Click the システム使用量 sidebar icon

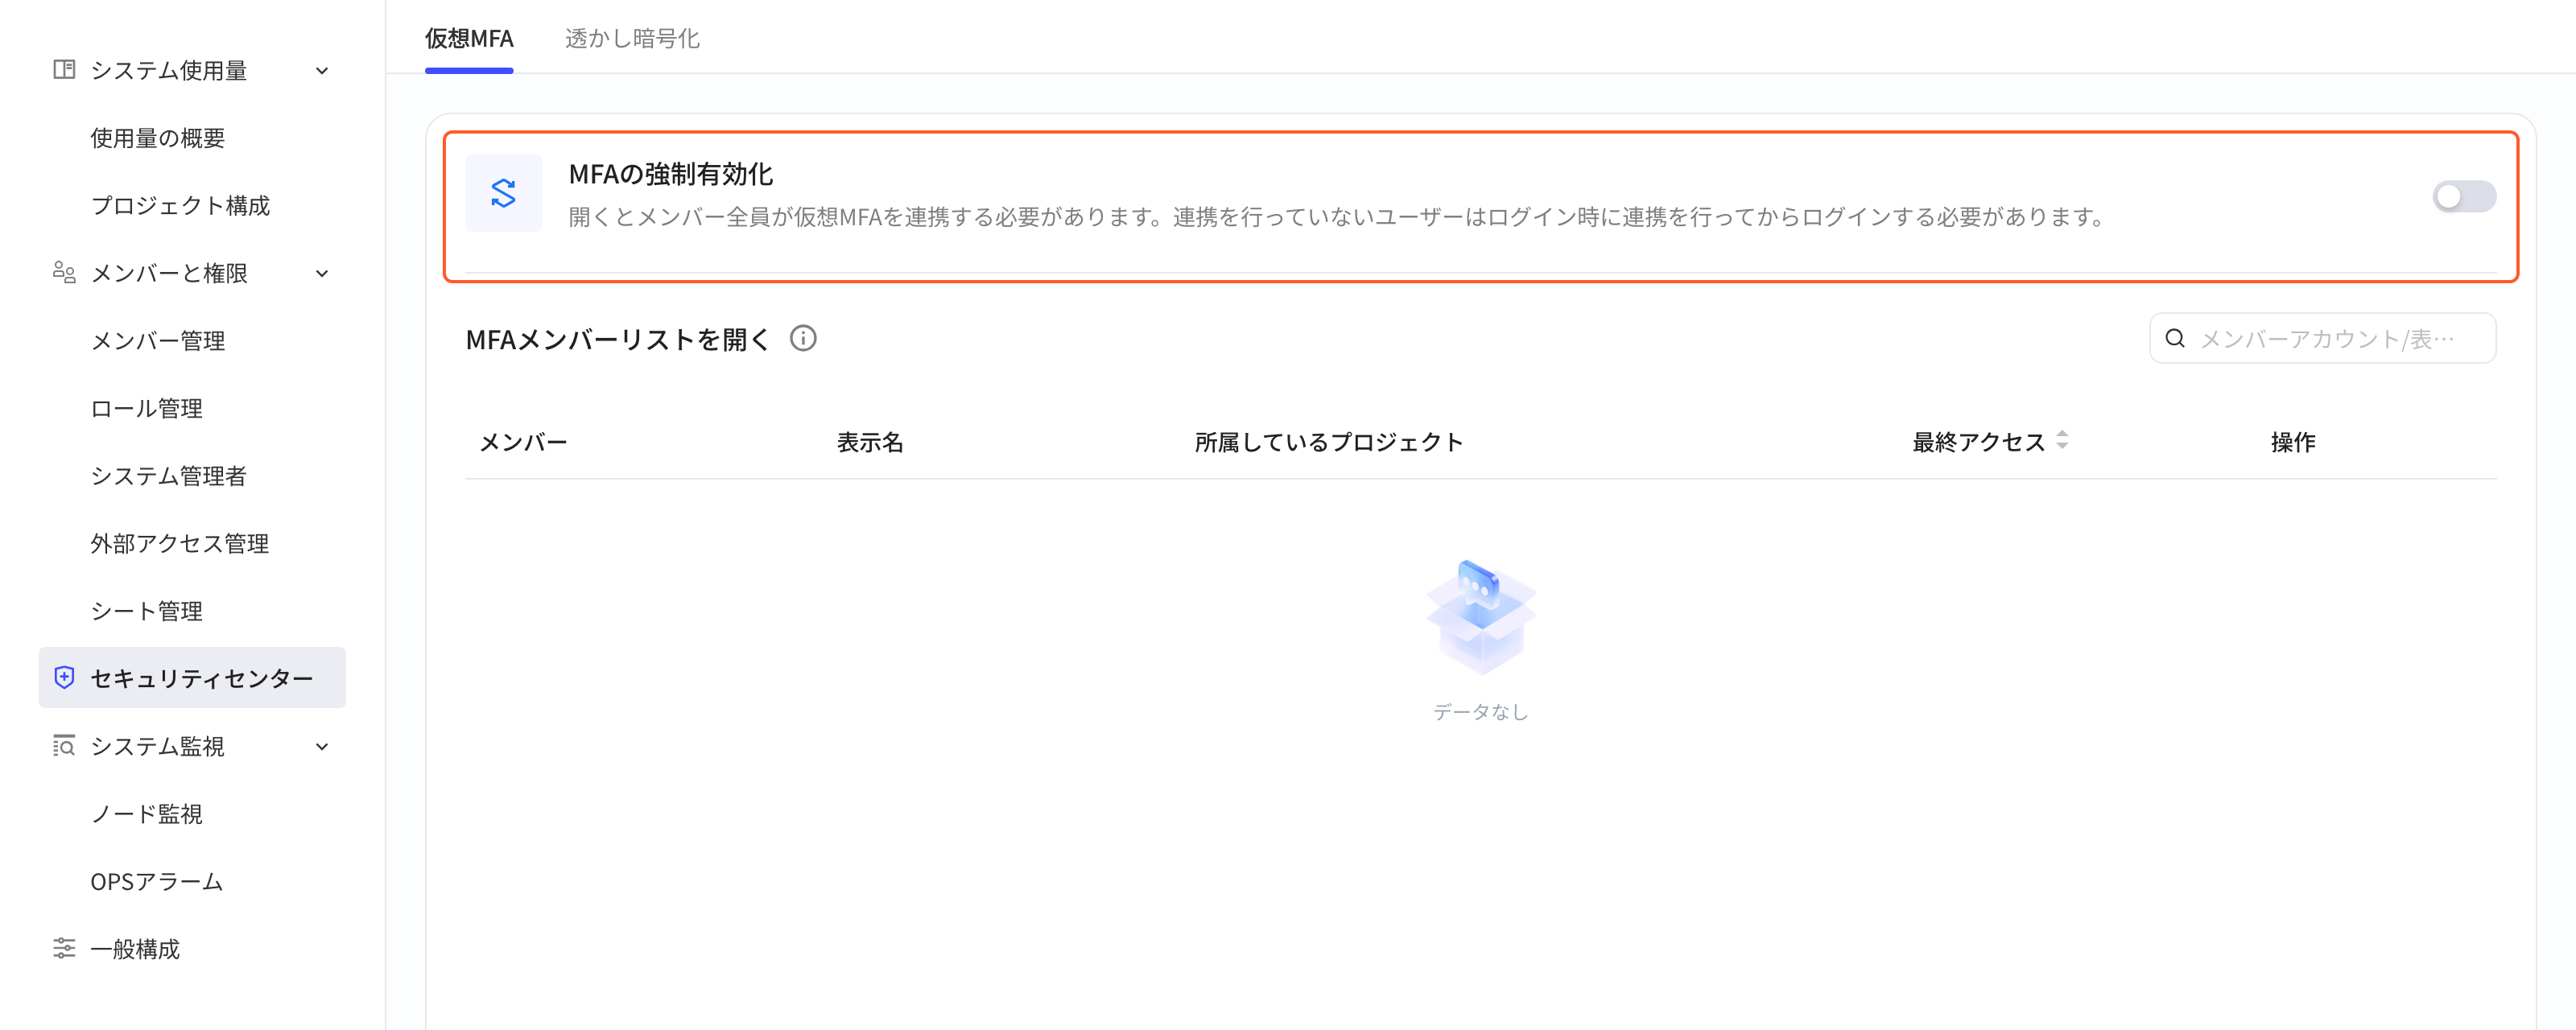(64, 70)
